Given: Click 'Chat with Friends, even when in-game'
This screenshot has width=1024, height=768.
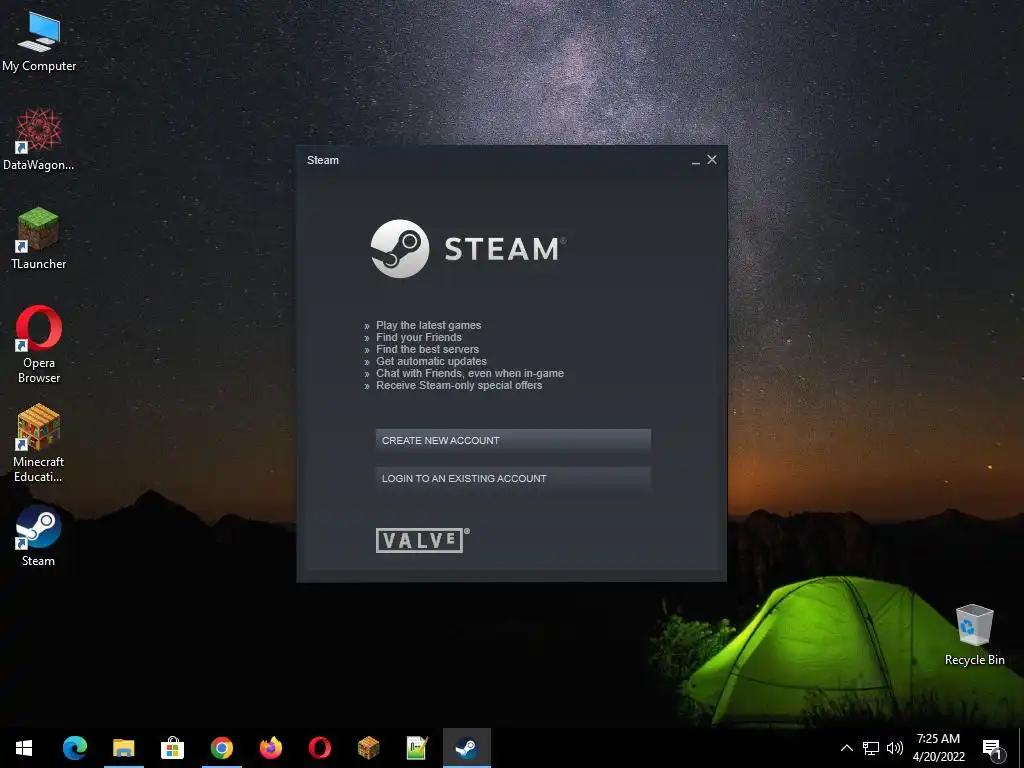Looking at the screenshot, I should pos(470,373).
